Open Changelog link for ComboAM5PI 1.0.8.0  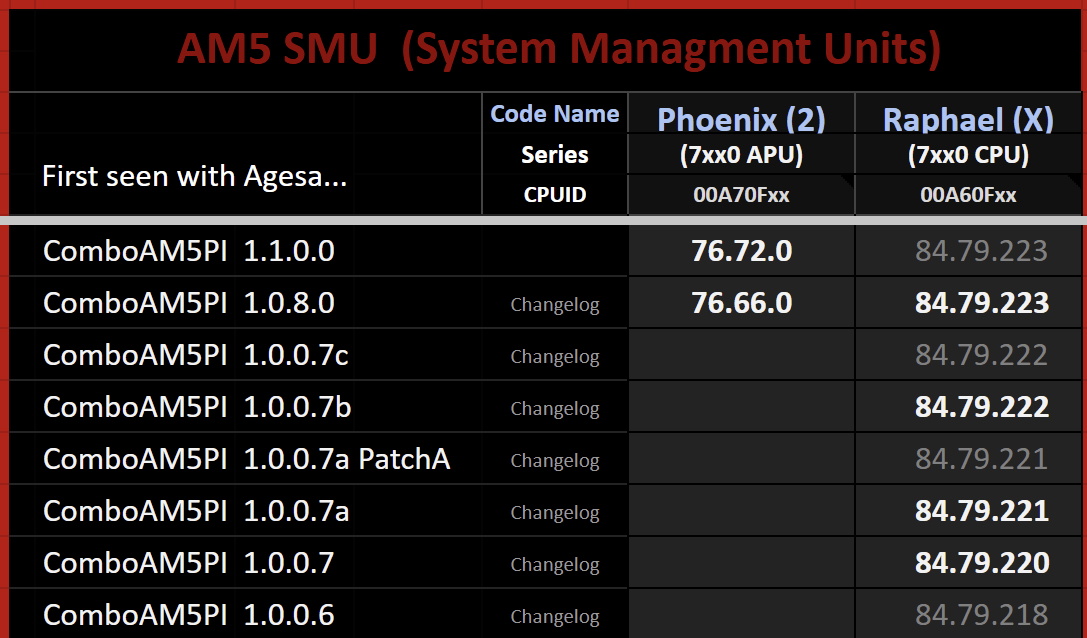(x=555, y=304)
